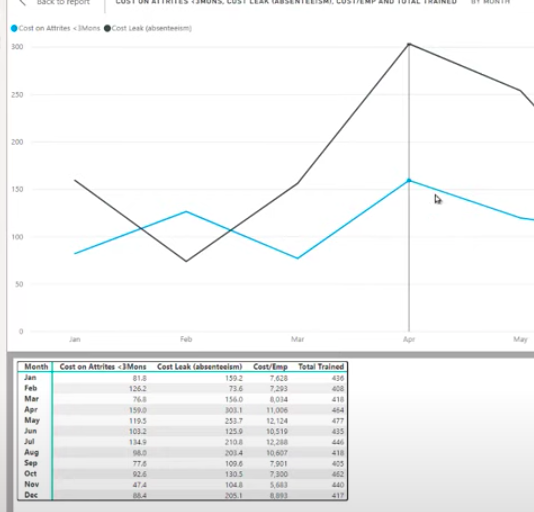This screenshot has width=534, height=512.
Task: Click the 5,683 Cost/Emp value for Nov
Action: click(x=279, y=485)
